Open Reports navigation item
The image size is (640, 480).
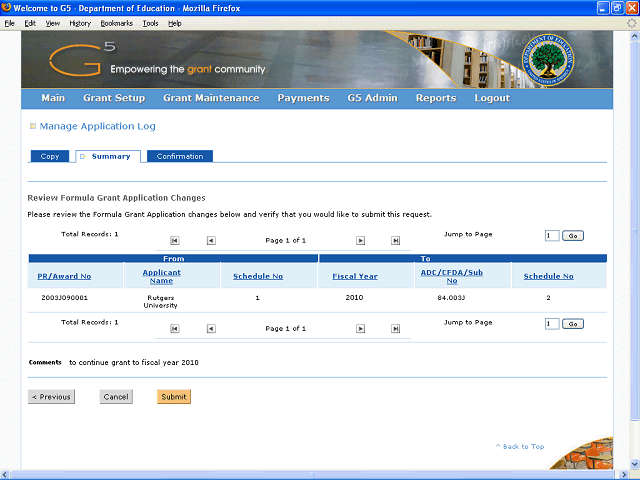436,98
